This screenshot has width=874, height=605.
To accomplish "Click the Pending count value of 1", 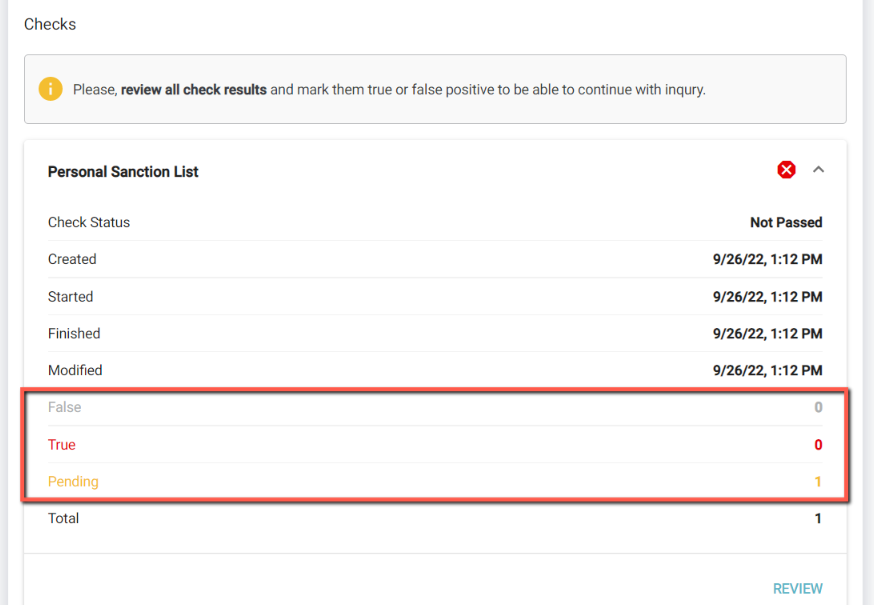I will click(818, 481).
